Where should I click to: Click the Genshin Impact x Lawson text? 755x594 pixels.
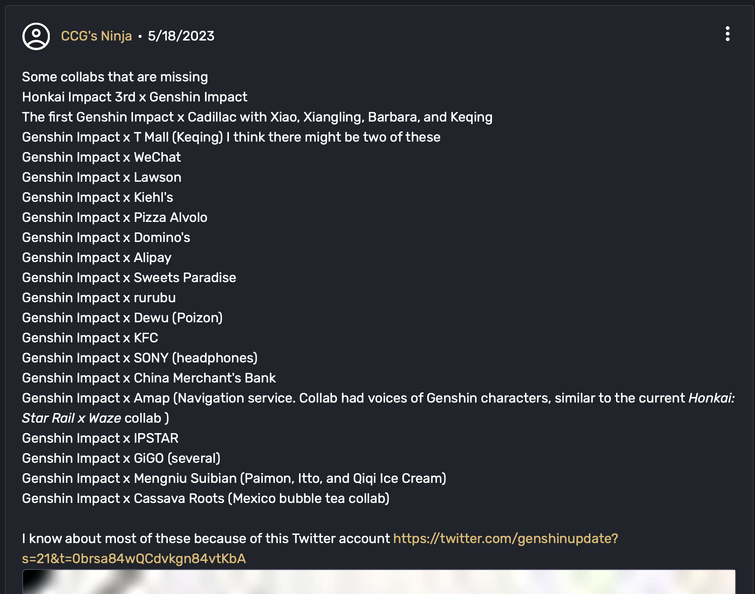(102, 177)
